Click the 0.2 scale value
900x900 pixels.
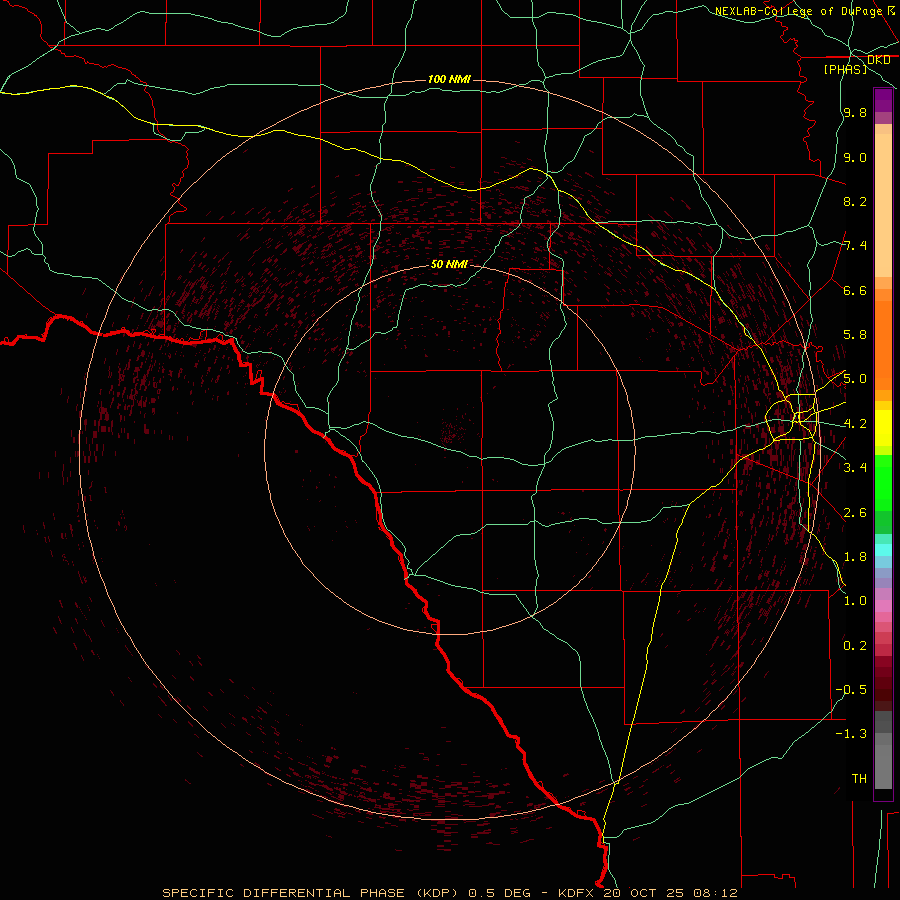click(855, 646)
